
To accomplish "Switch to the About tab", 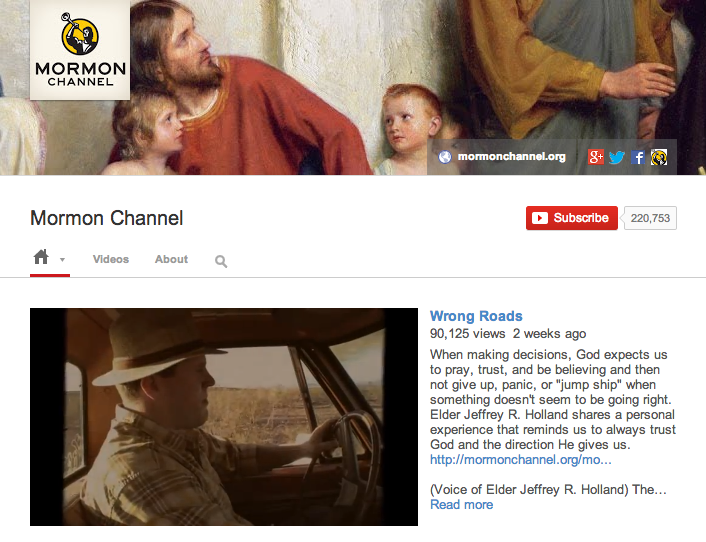I will pos(171,259).
